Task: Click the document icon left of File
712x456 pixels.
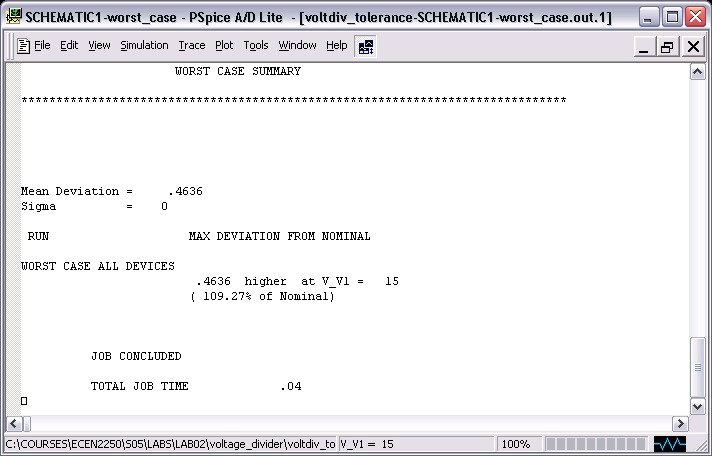Action: (23, 46)
